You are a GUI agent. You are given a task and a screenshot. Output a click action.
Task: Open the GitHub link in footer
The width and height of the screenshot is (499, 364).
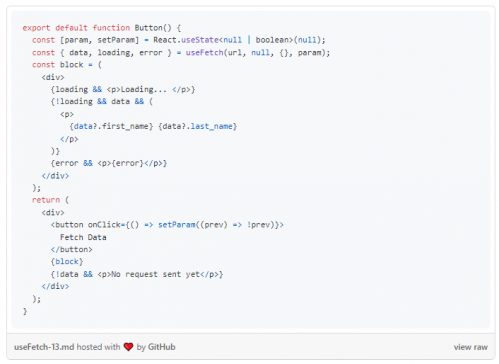pos(161,347)
